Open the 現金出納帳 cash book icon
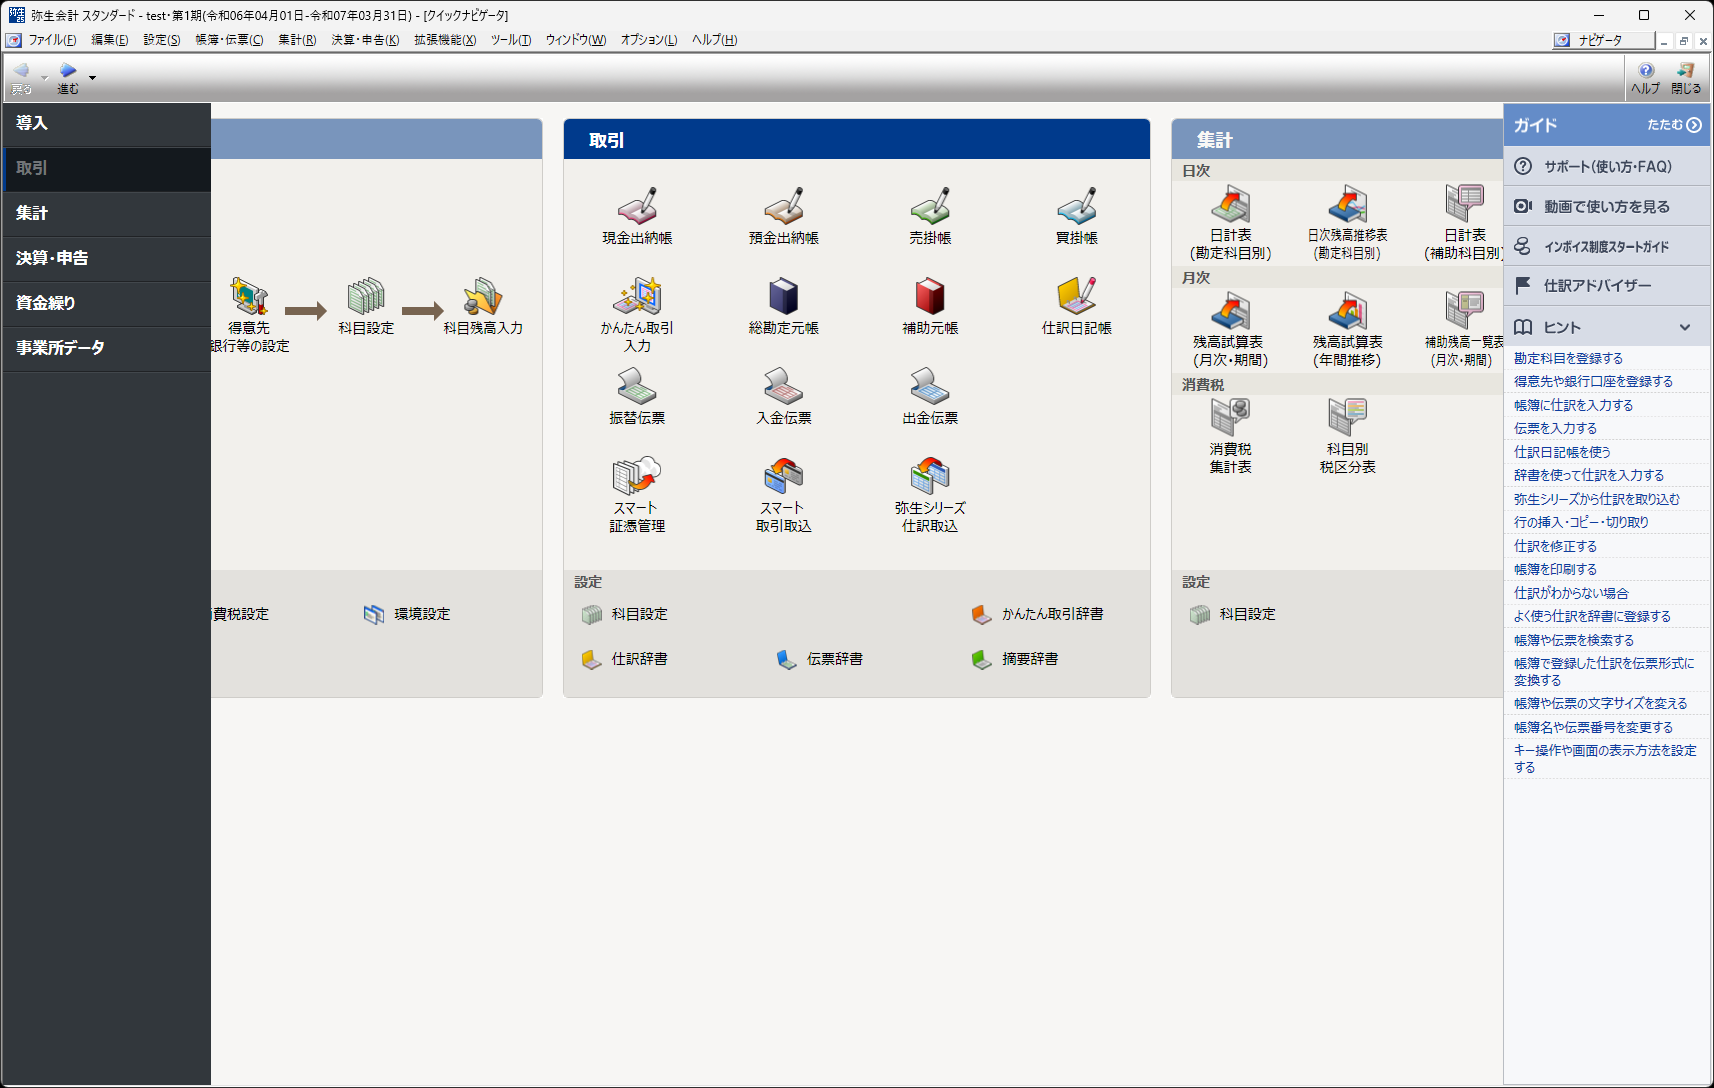The width and height of the screenshot is (1714, 1088). [637, 206]
